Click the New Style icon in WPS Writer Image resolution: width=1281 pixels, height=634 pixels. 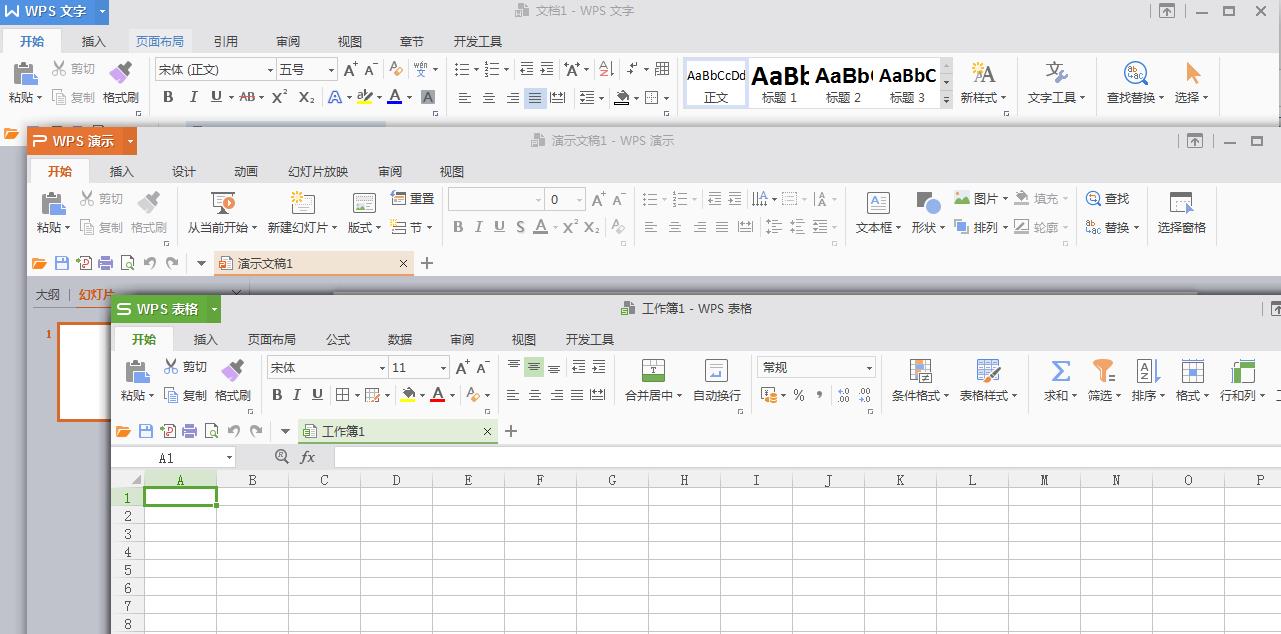click(983, 72)
